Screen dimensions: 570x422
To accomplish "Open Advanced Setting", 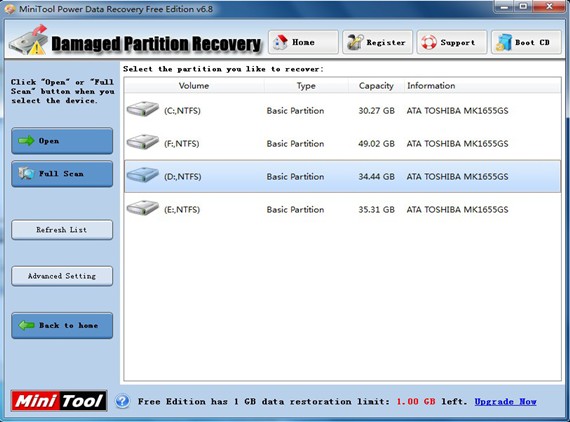I will 62,276.
